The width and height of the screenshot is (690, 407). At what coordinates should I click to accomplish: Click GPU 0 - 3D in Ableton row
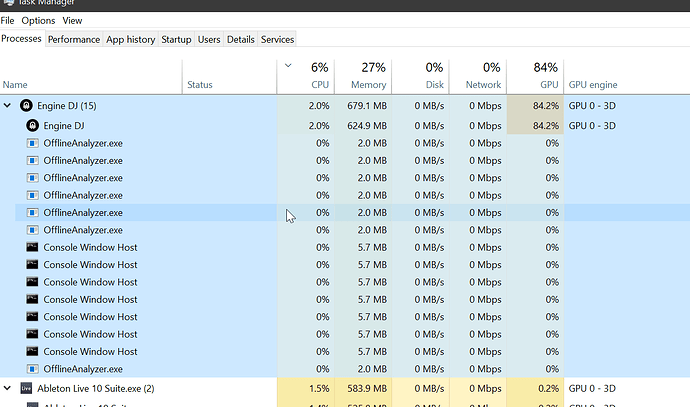[x=592, y=388]
